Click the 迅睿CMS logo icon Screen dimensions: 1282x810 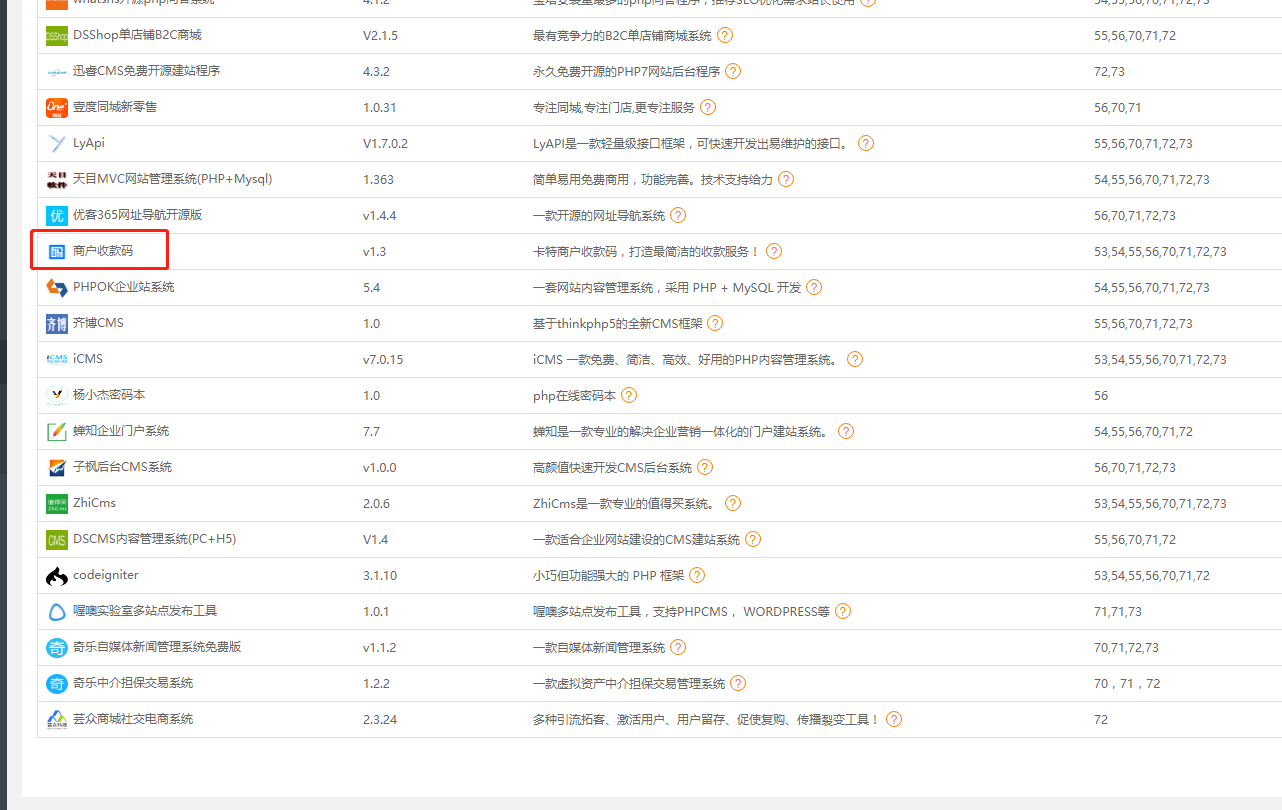coord(57,72)
